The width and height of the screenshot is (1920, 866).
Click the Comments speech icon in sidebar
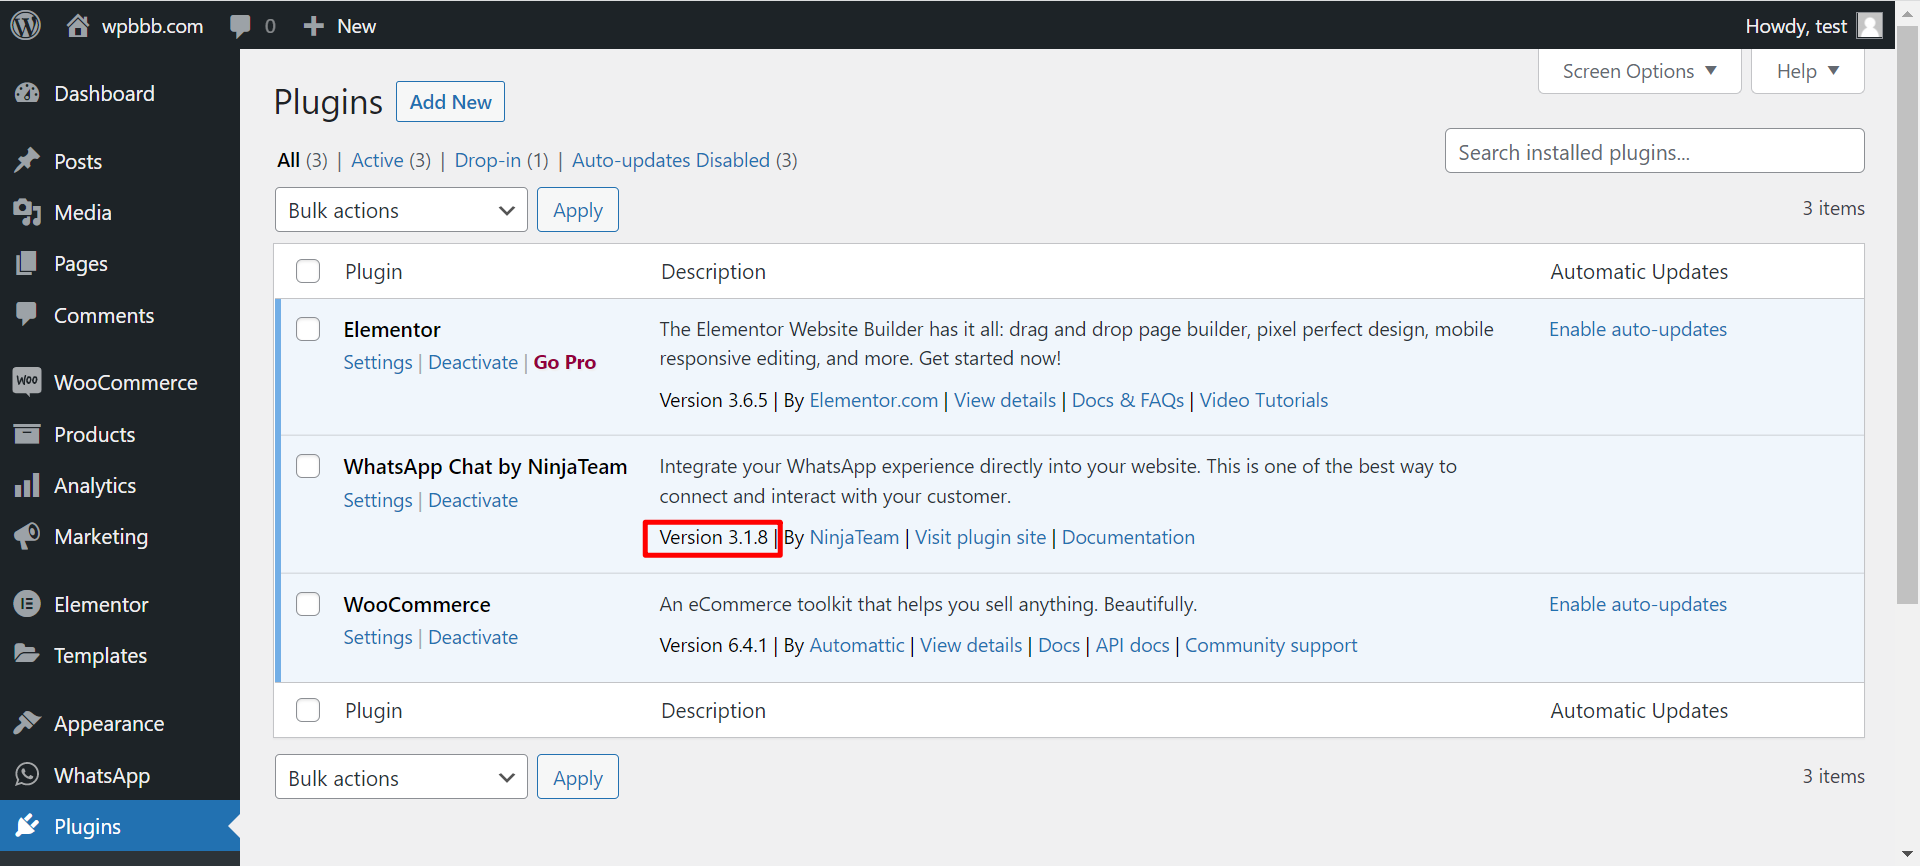click(x=27, y=315)
